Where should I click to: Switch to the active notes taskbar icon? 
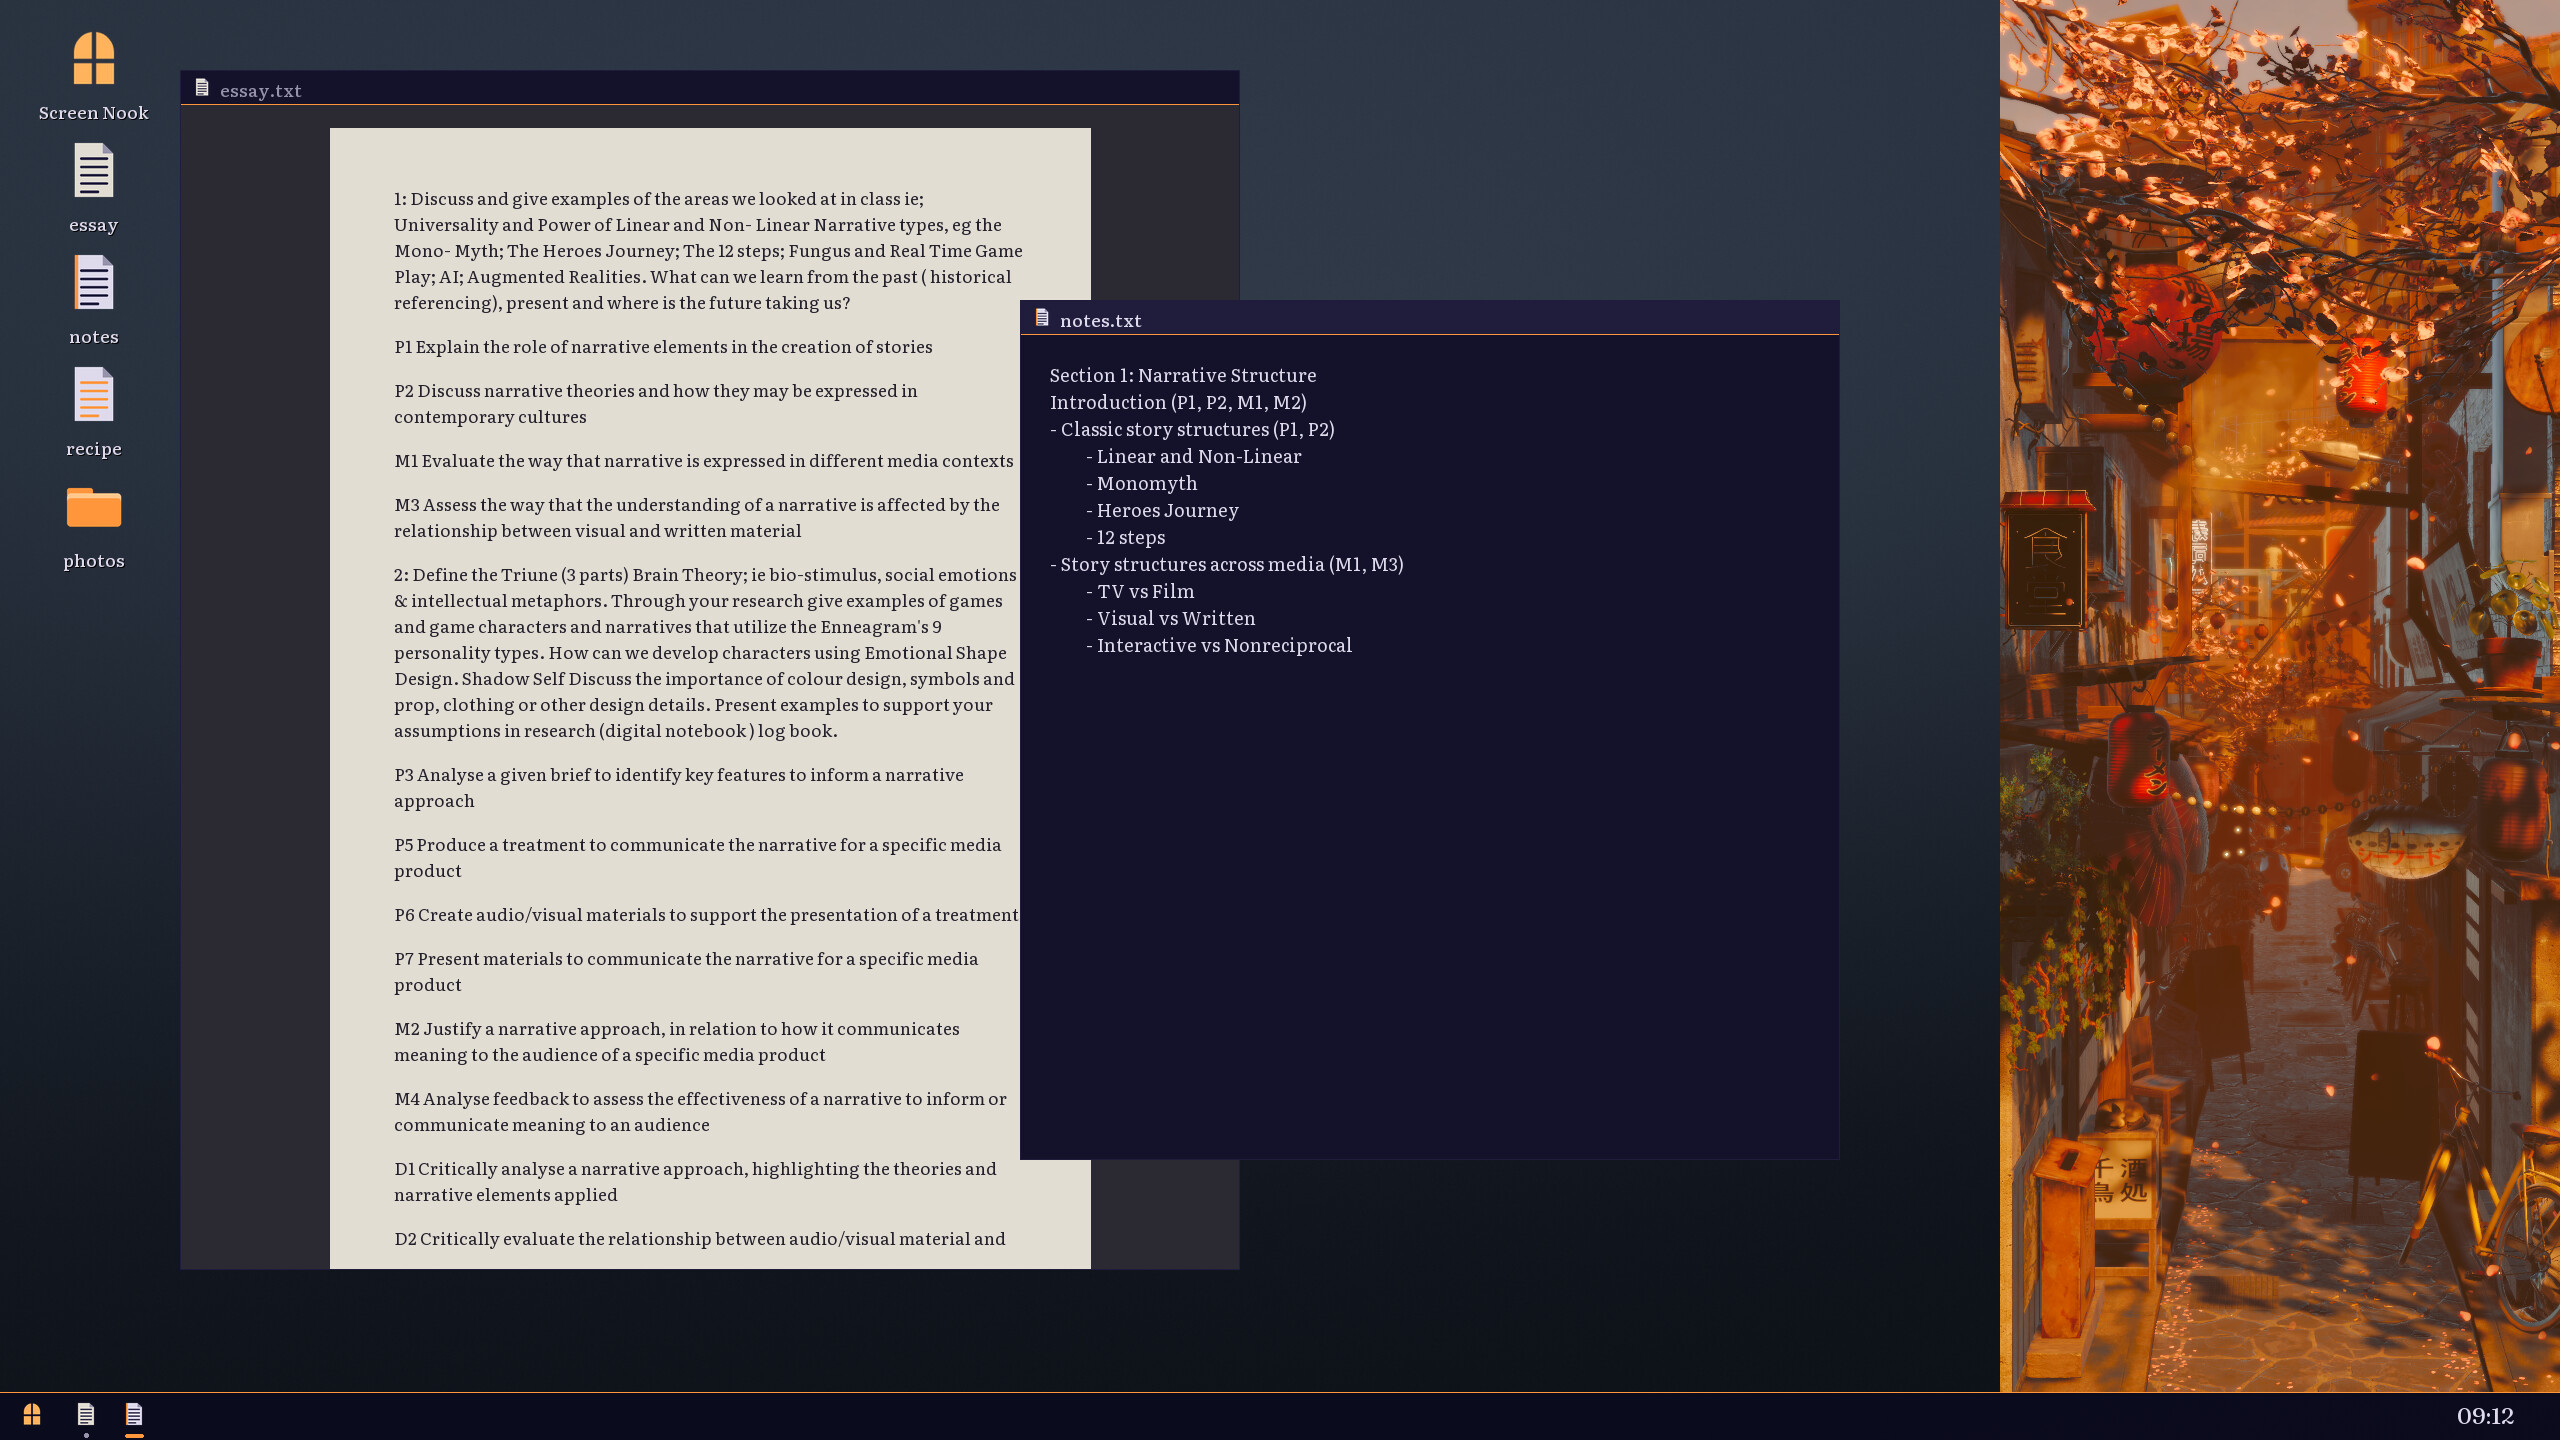(134, 1414)
